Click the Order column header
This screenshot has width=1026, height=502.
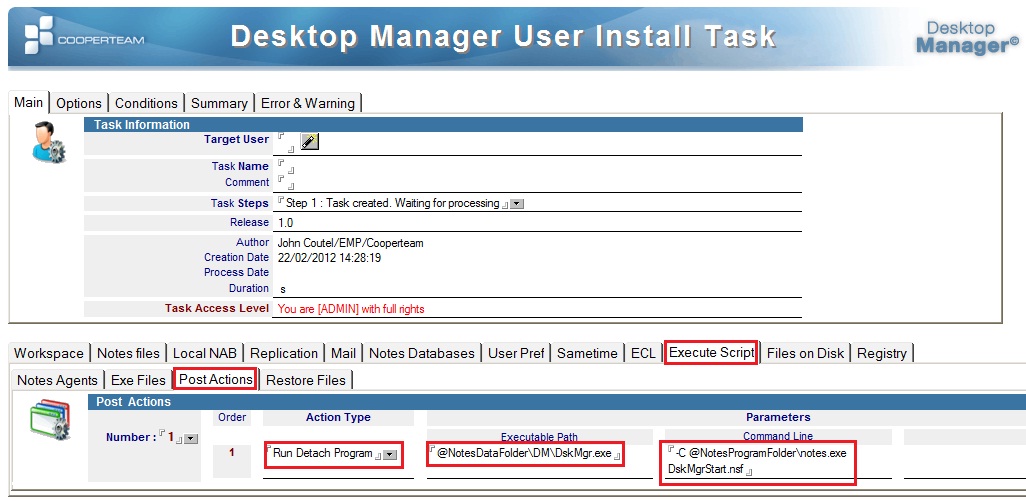[x=232, y=418]
